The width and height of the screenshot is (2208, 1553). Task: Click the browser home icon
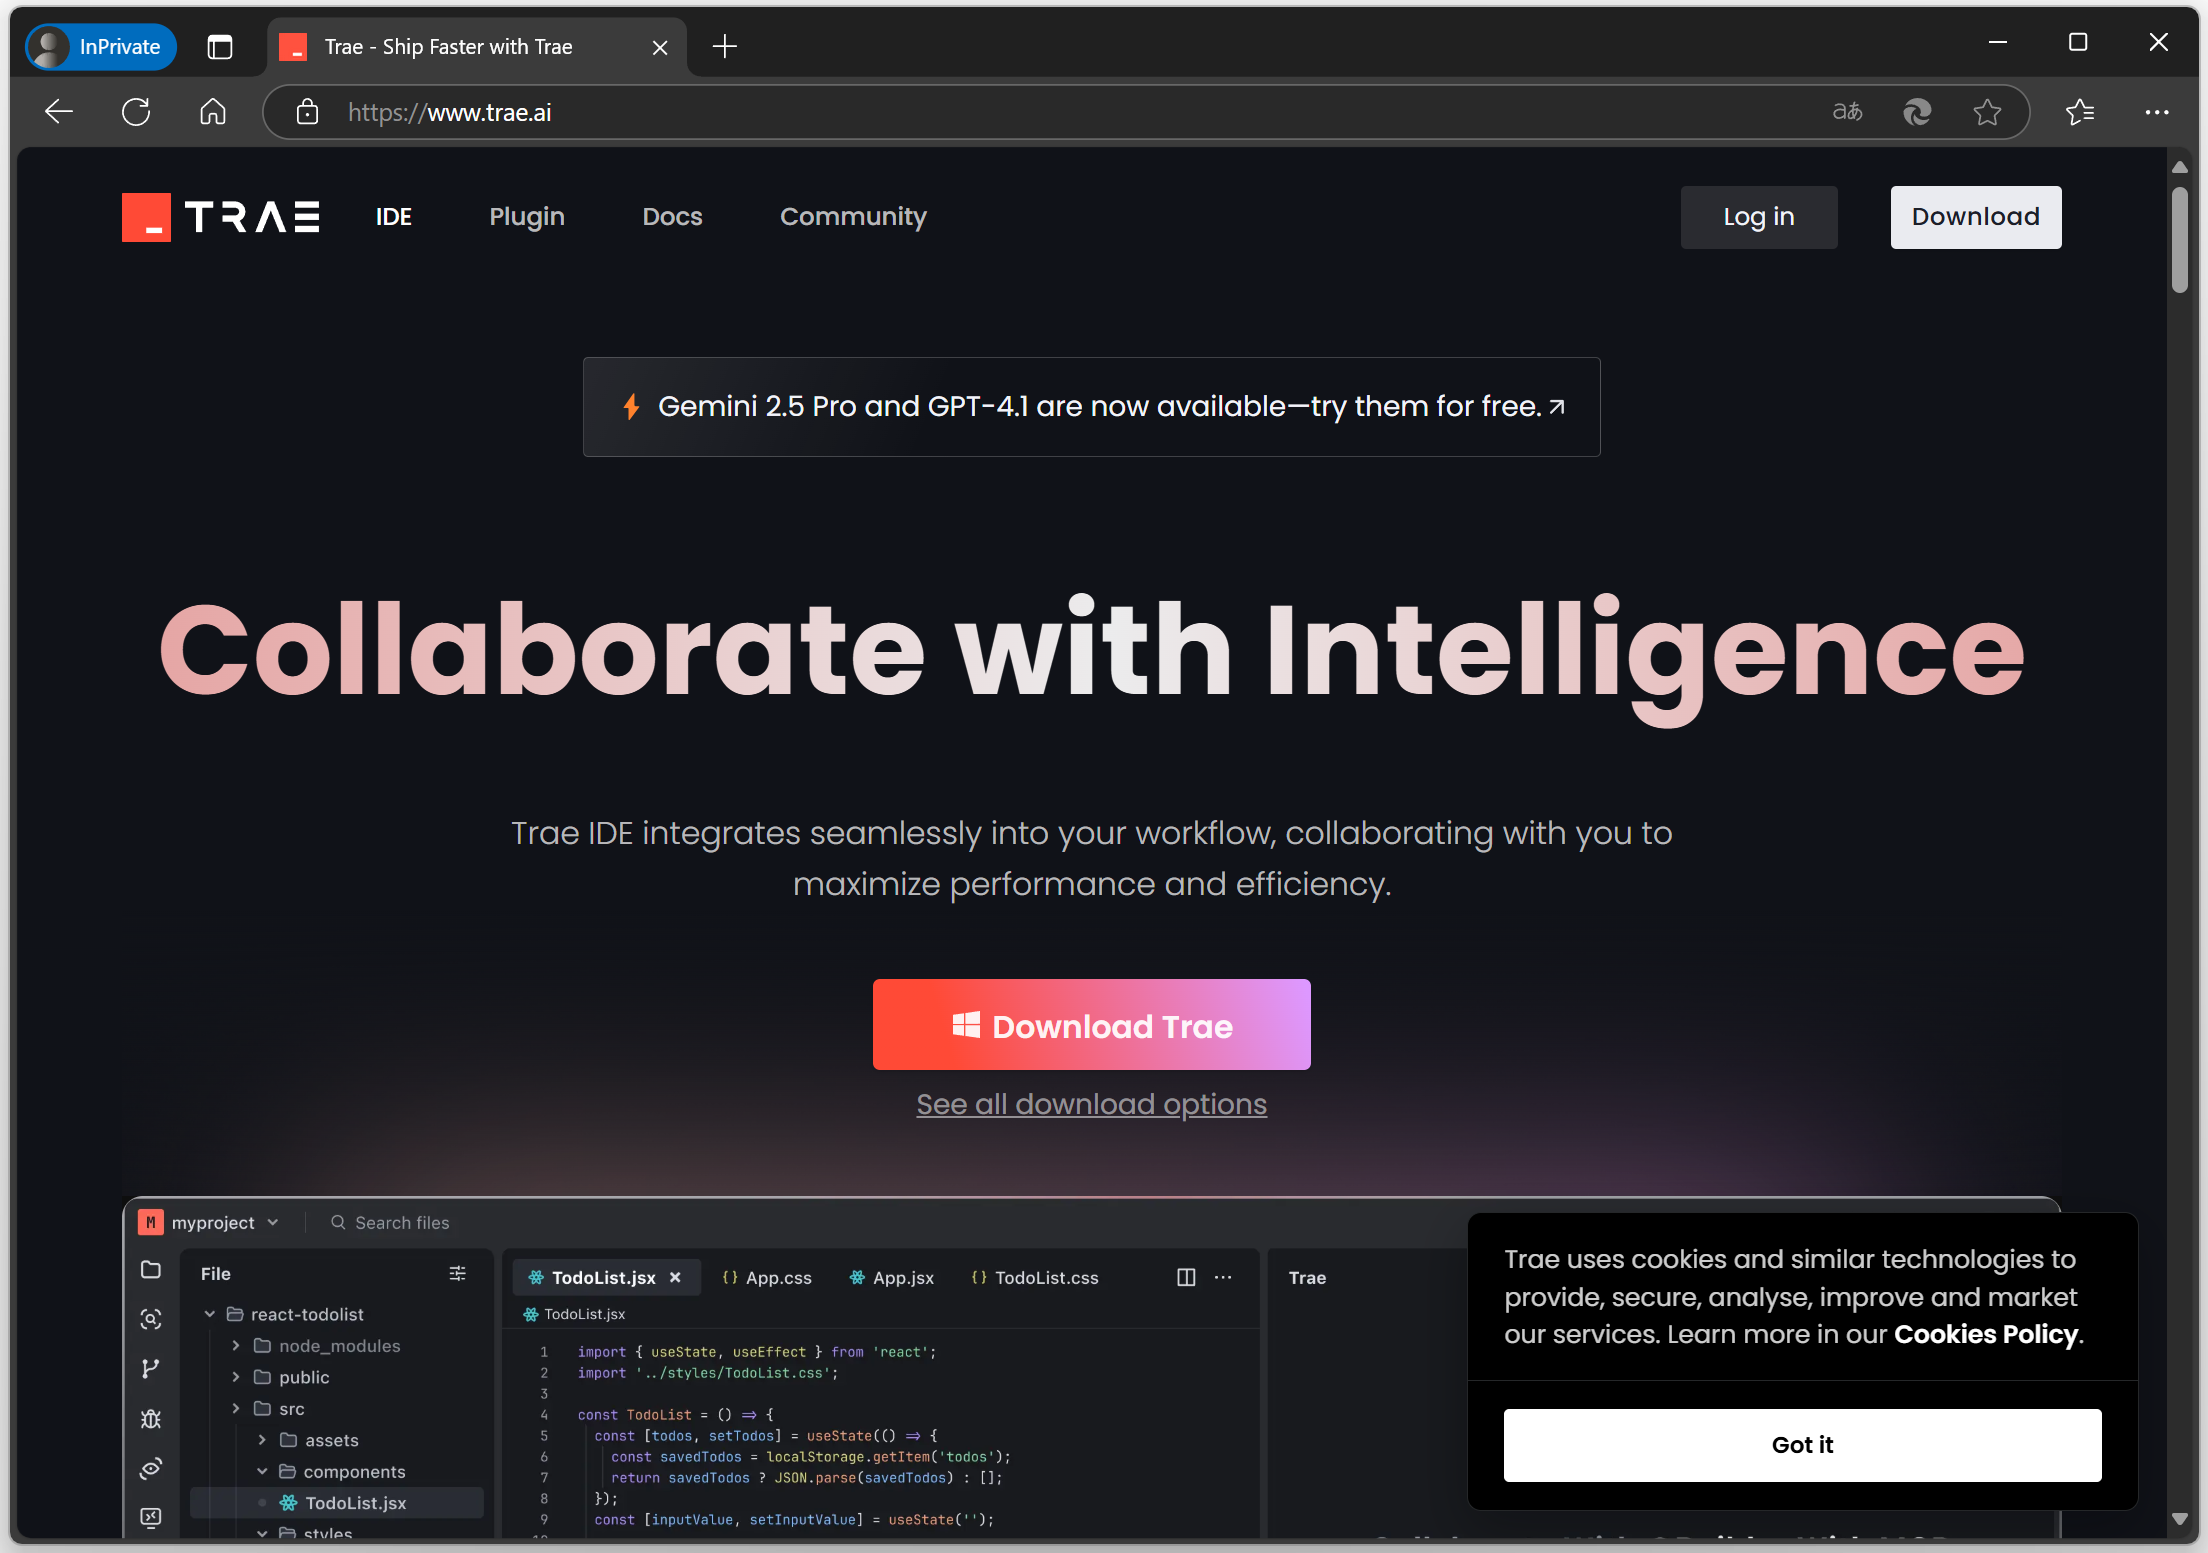point(213,112)
